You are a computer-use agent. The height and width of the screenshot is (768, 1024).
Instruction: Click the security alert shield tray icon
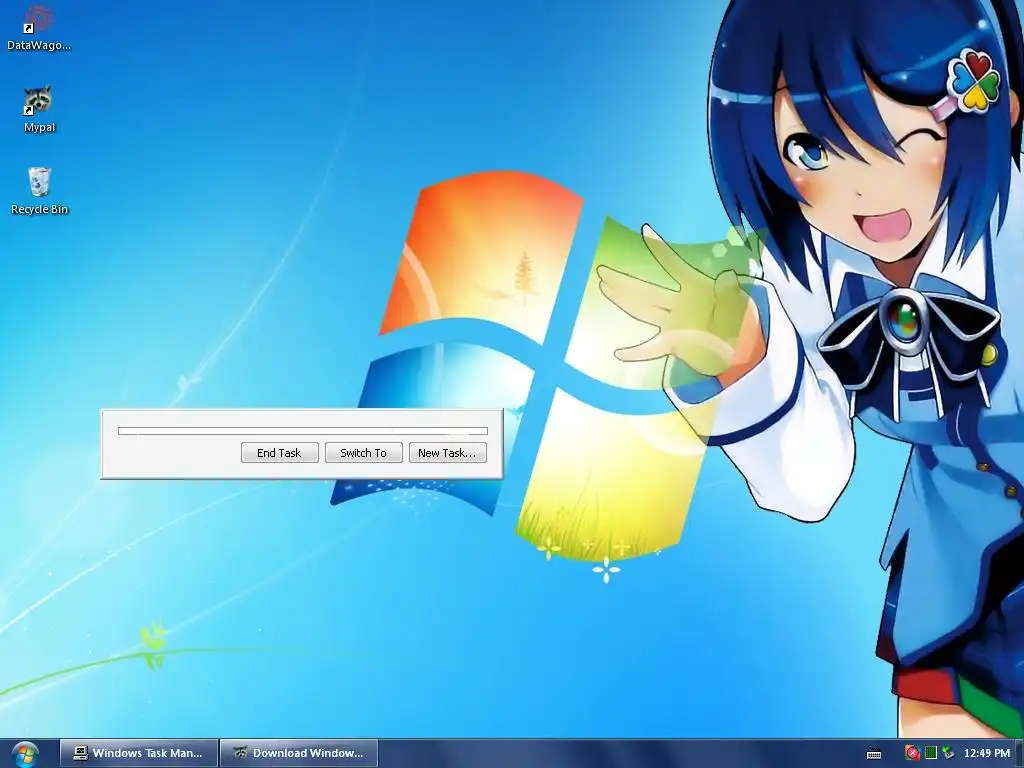click(912, 753)
